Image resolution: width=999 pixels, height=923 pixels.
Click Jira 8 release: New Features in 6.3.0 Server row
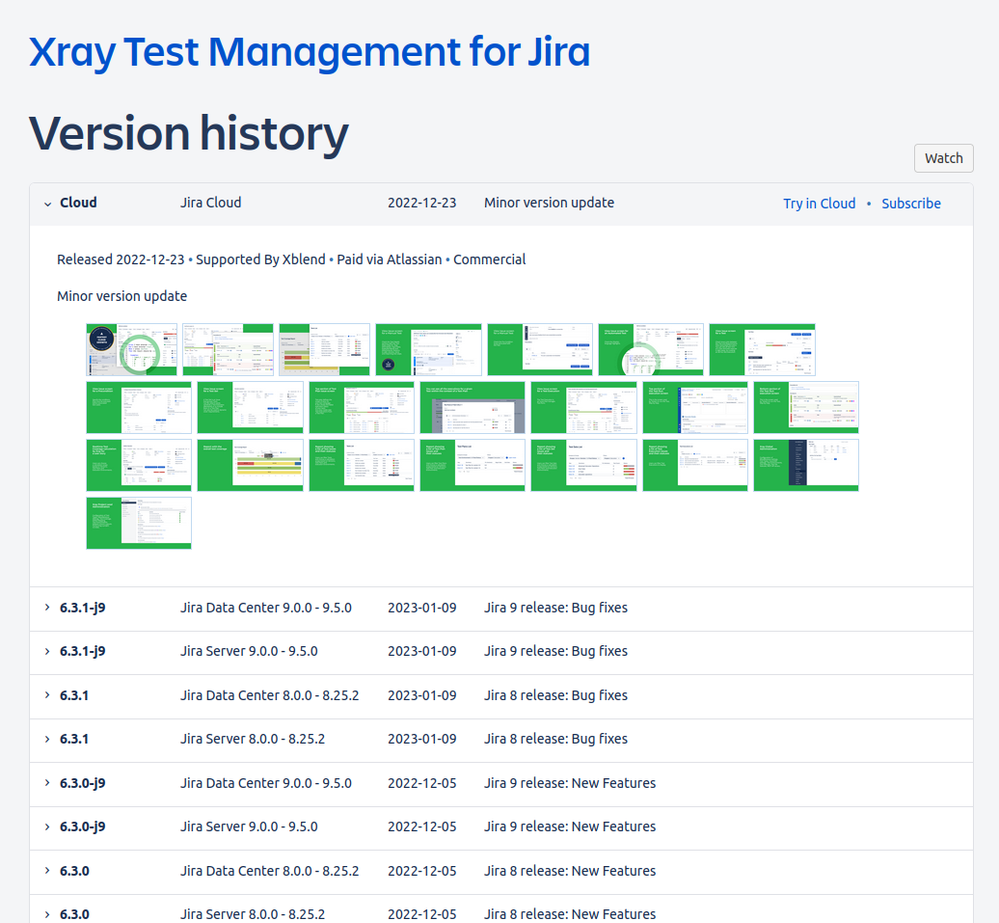coord(570,914)
